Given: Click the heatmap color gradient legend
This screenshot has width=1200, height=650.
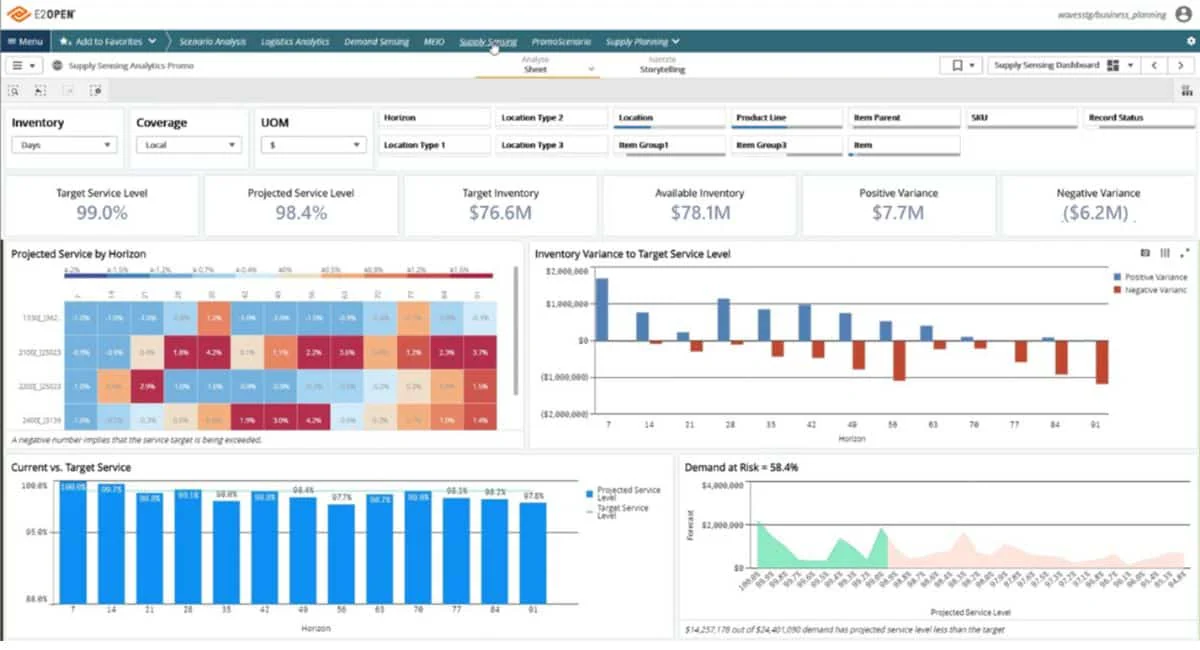Looking at the screenshot, I should [x=280, y=274].
